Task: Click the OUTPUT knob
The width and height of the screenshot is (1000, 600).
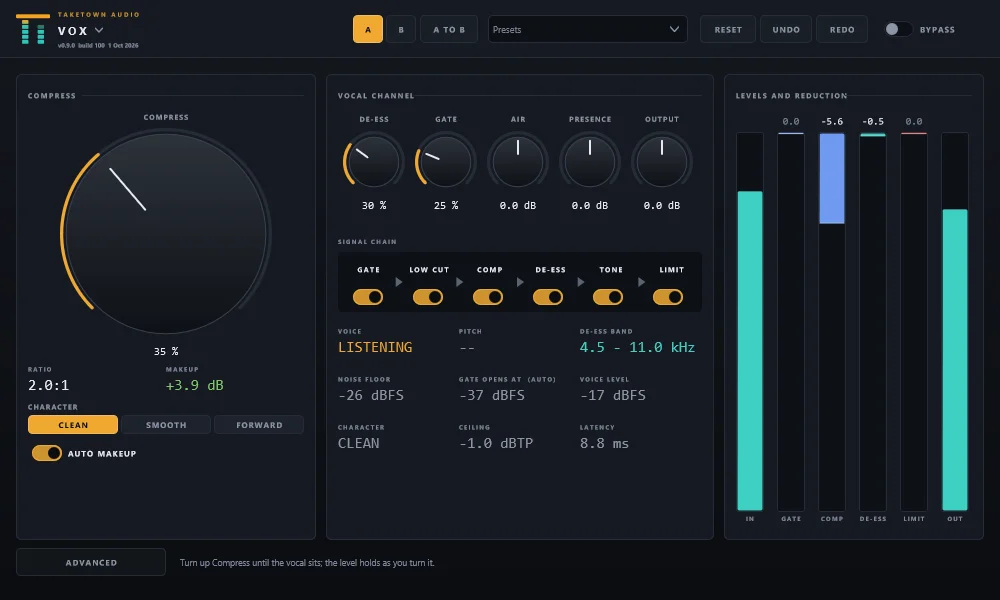Action: pyautogui.click(x=662, y=161)
